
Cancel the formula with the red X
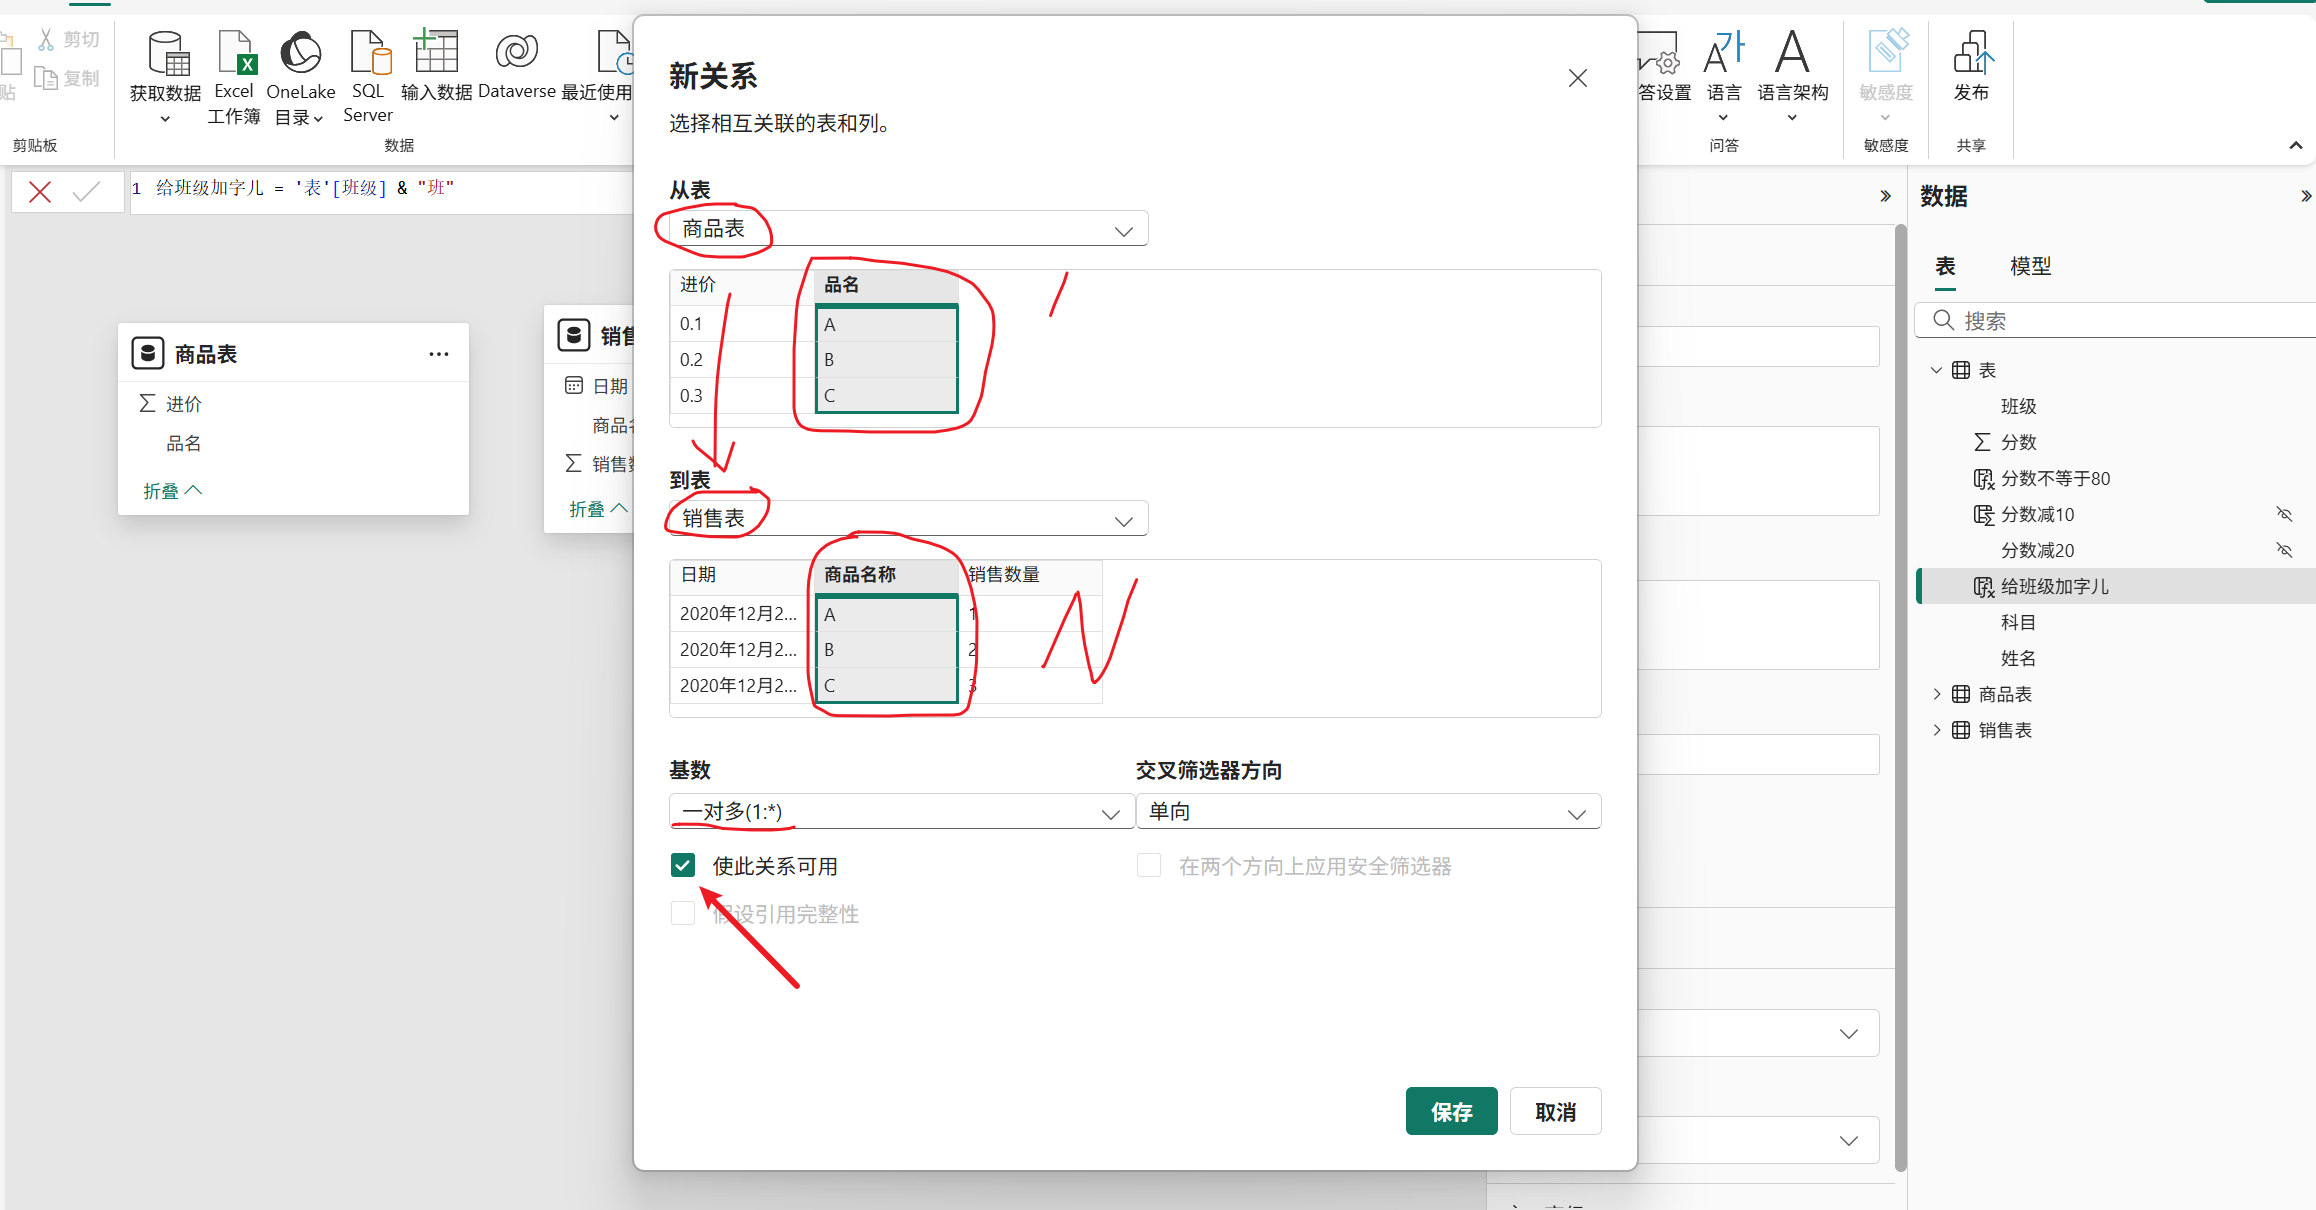[x=40, y=192]
